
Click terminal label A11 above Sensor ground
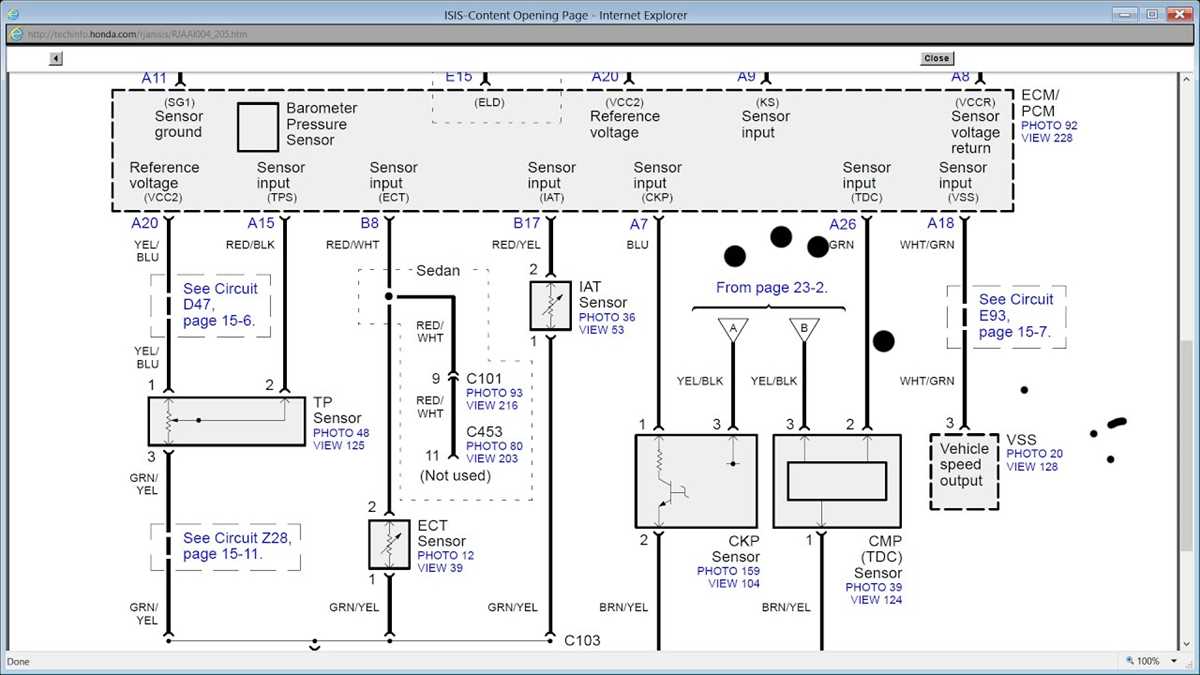(155, 77)
